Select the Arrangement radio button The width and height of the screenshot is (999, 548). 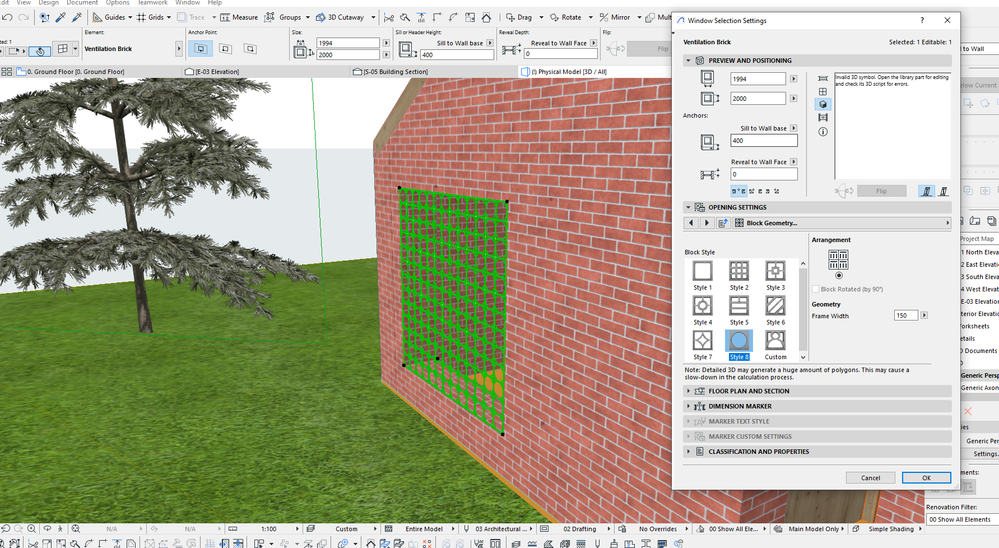coord(839,275)
